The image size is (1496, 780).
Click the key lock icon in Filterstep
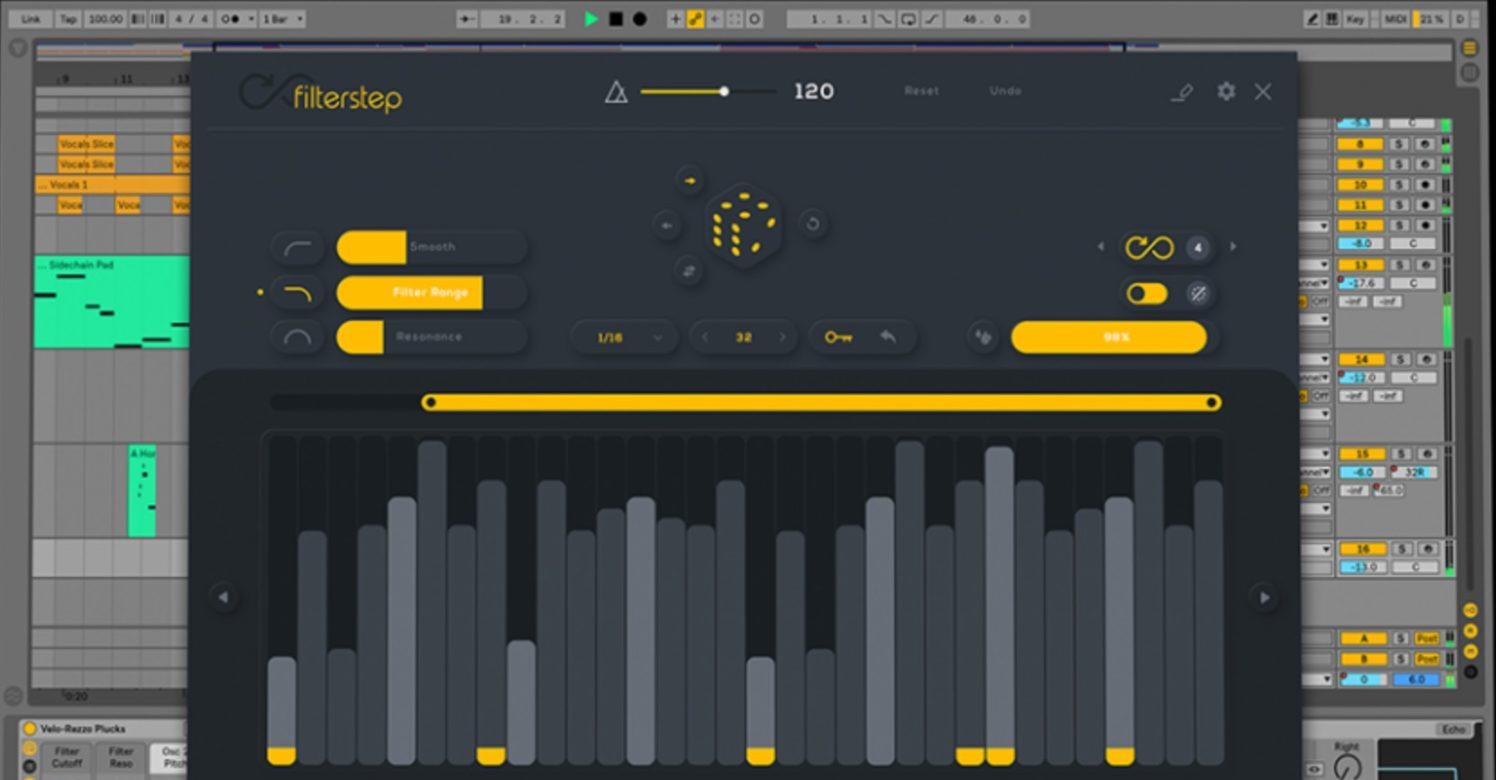(x=838, y=338)
